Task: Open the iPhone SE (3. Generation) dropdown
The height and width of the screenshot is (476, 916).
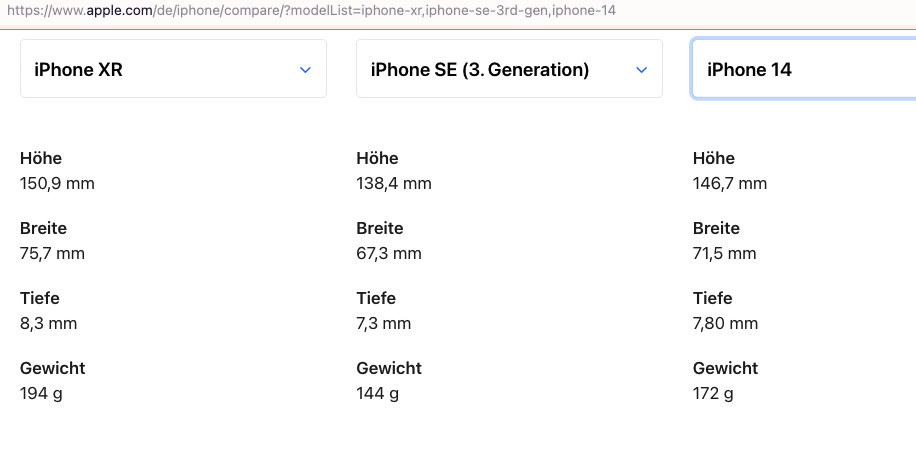Action: 509,69
